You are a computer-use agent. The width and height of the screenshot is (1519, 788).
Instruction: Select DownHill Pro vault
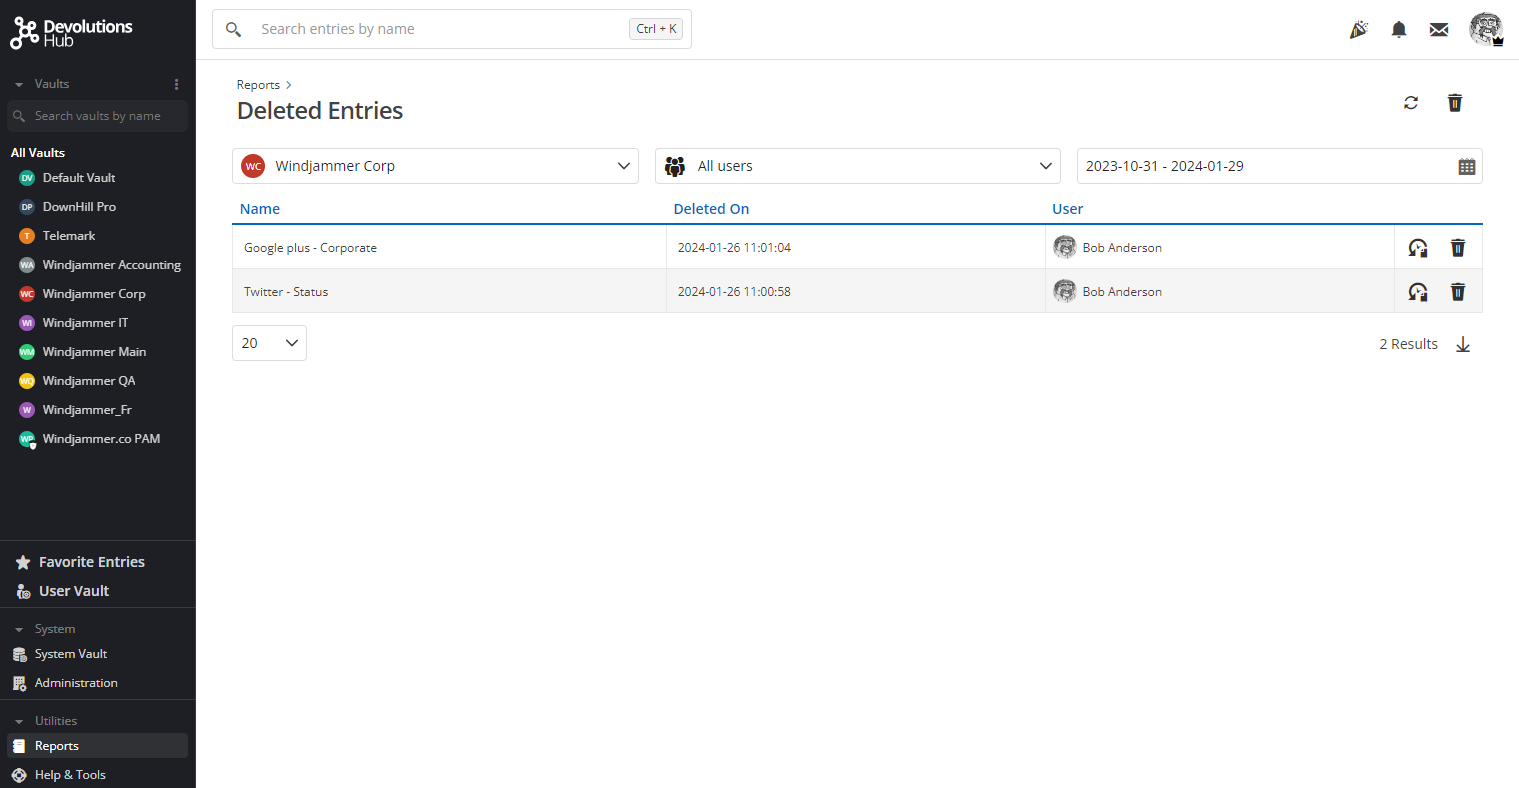click(x=79, y=207)
